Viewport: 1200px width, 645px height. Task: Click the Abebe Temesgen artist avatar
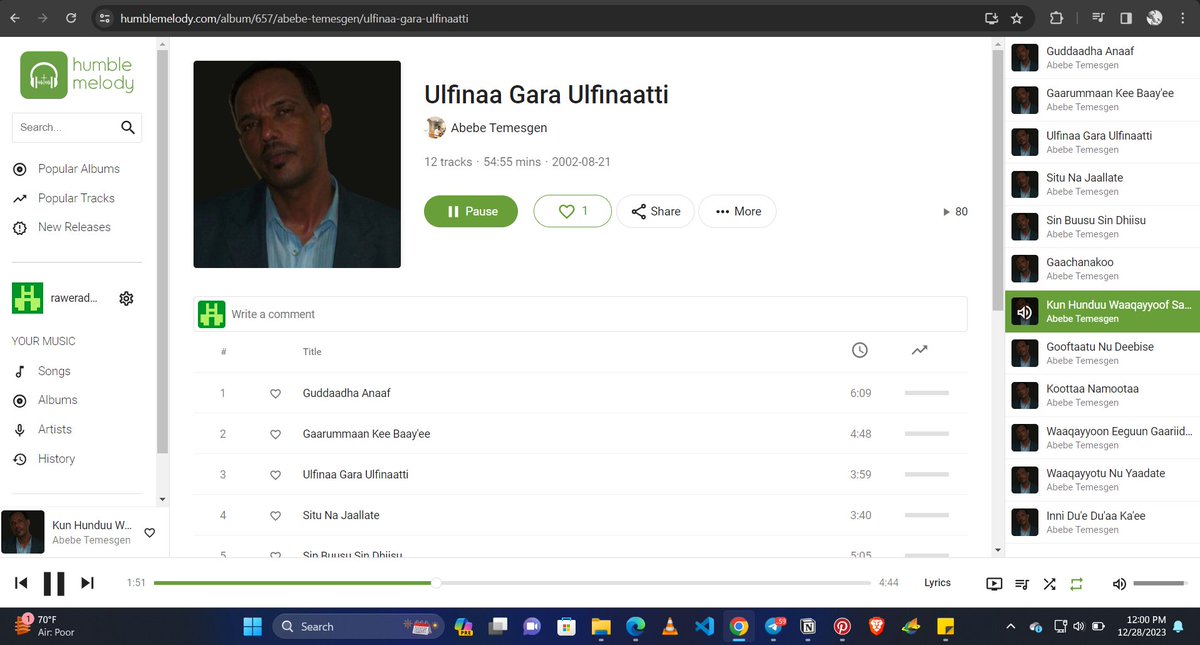coord(435,127)
